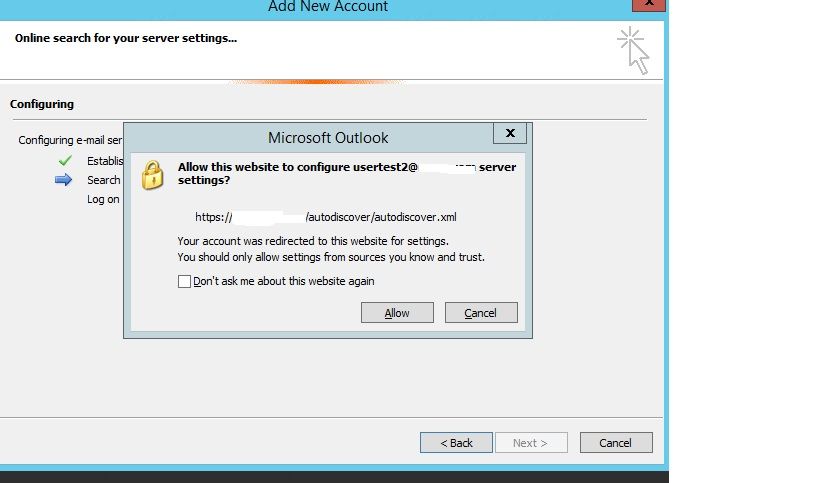This screenshot has width=819, height=483.
Task: Click "Your account was redirected" message
Action: tap(313, 241)
